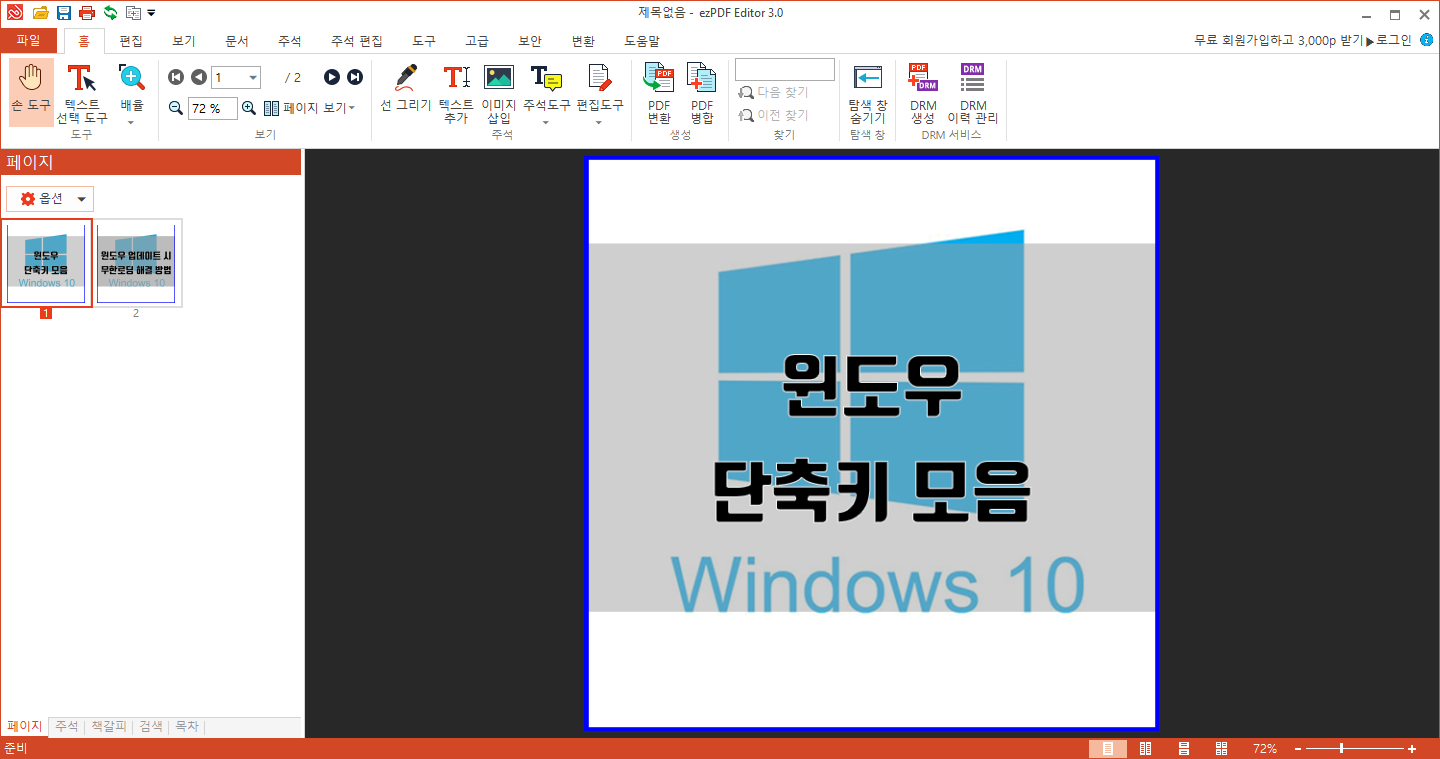1440x759 pixels.
Task: Open the 문서 ribbon tab
Action: (x=237, y=41)
